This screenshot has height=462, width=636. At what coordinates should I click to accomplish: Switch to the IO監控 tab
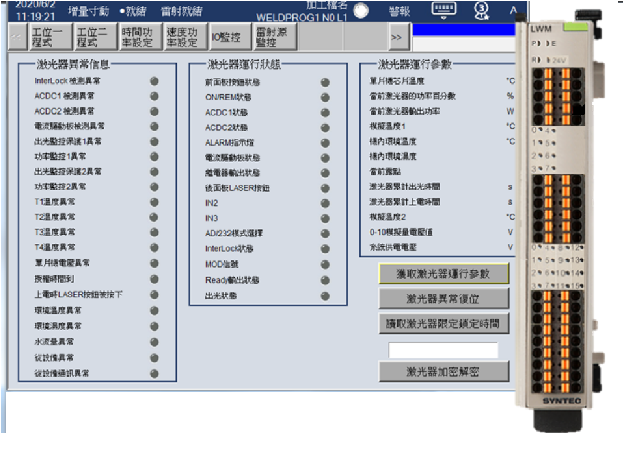(x=226, y=39)
